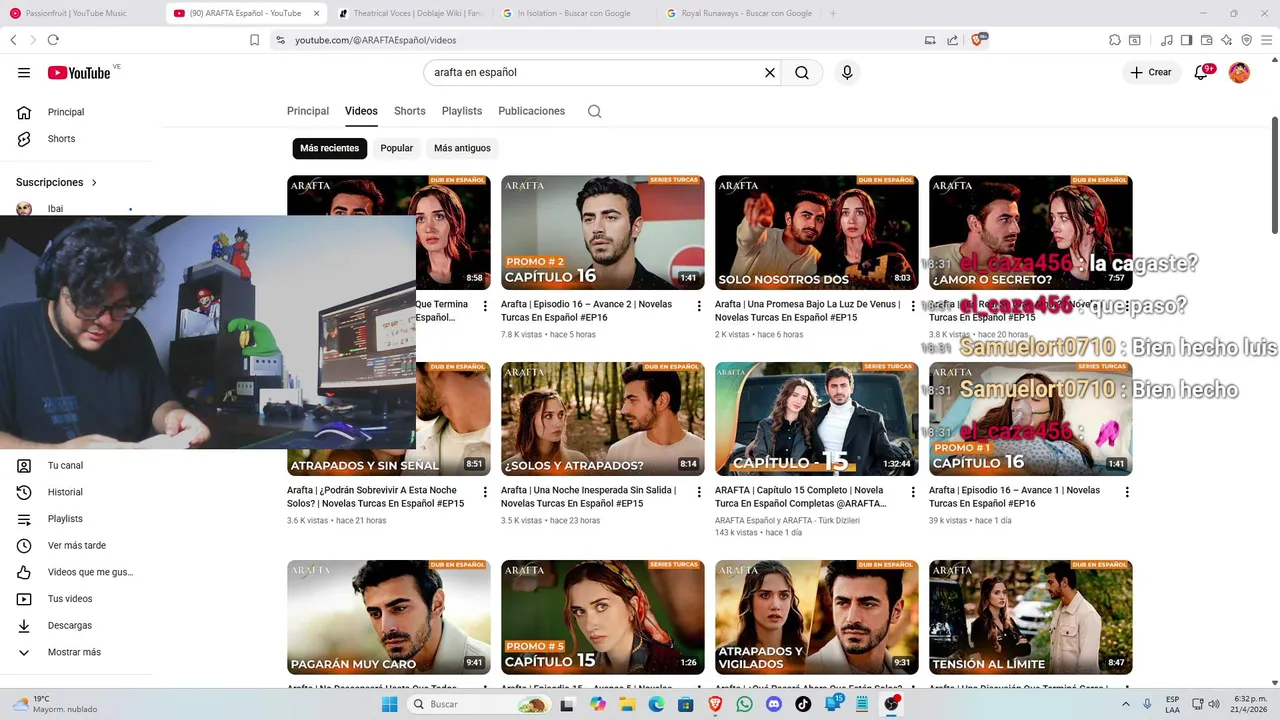This screenshot has height=720, width=1280.
Task: Open the Brave music note playlist icon
Action: (x=1167, y=40)
